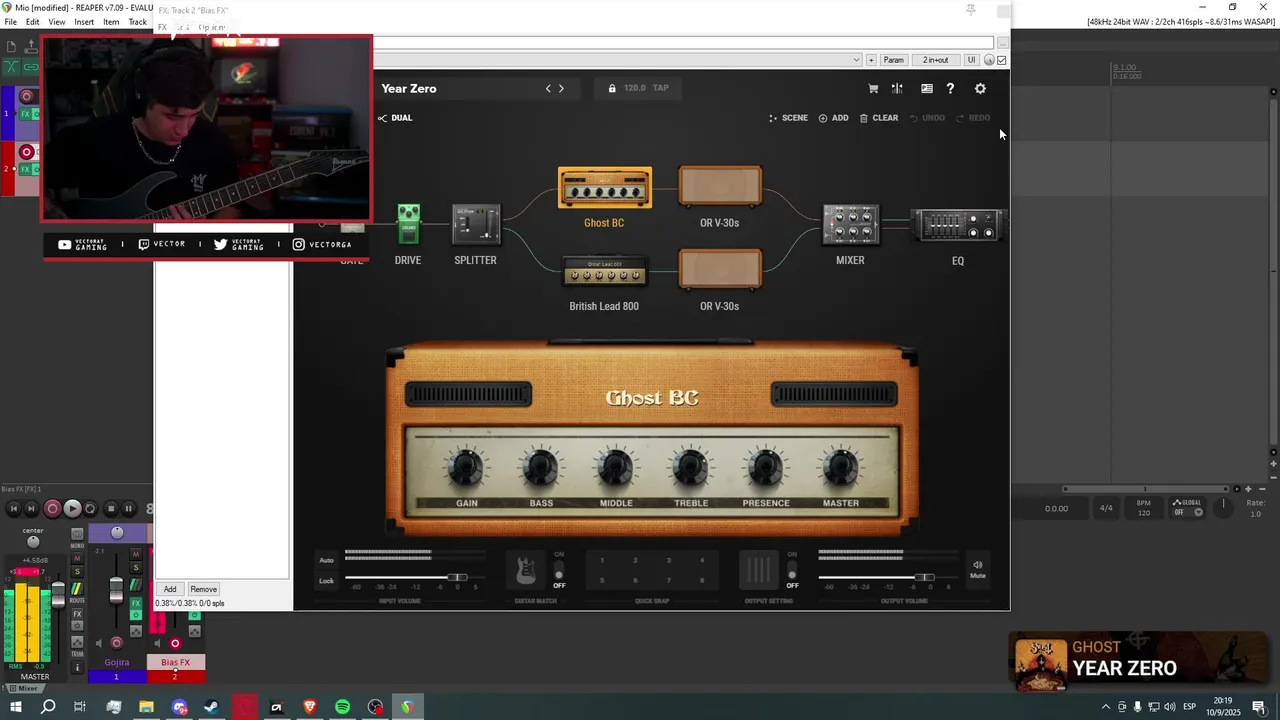Toggle the FX bypass checkbox

click(1002, 60)
